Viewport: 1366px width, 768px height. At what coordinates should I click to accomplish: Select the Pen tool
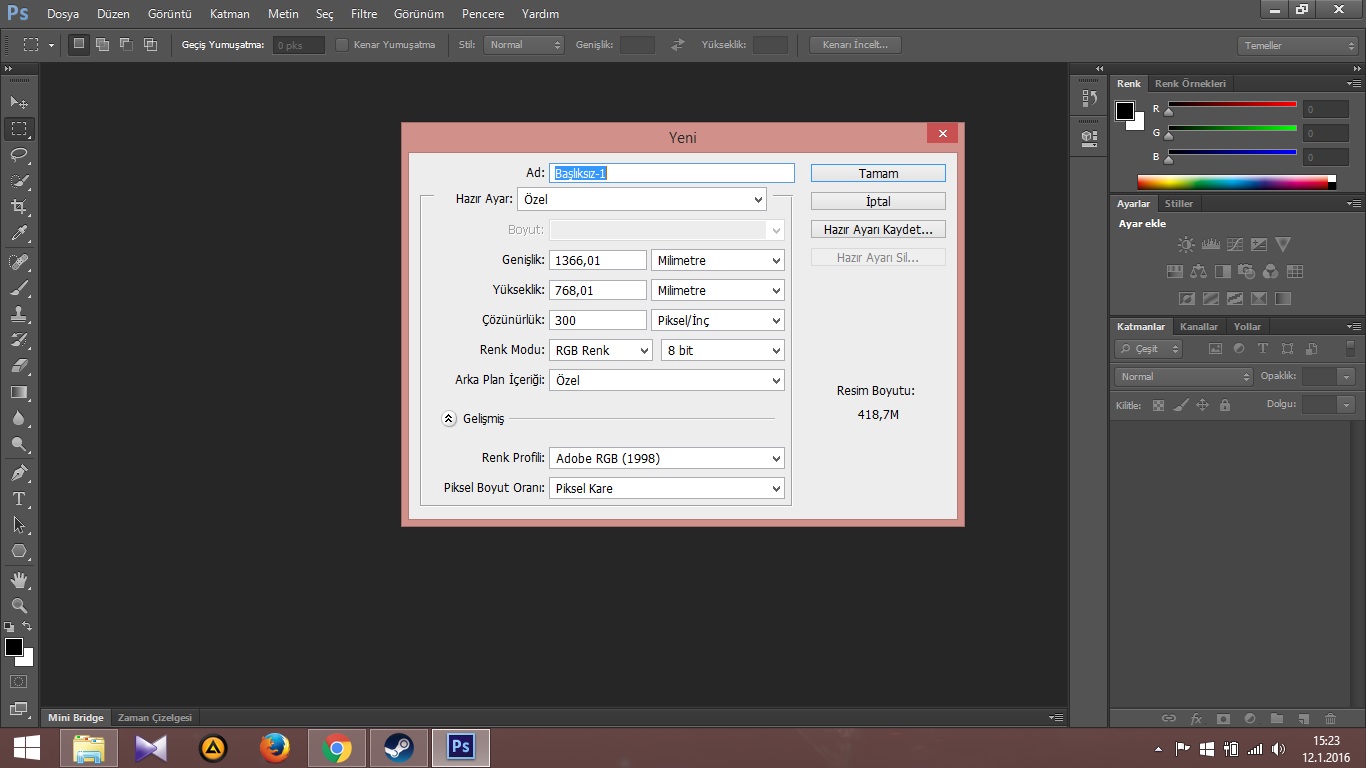pyautogui.click(x=19, y=472)
